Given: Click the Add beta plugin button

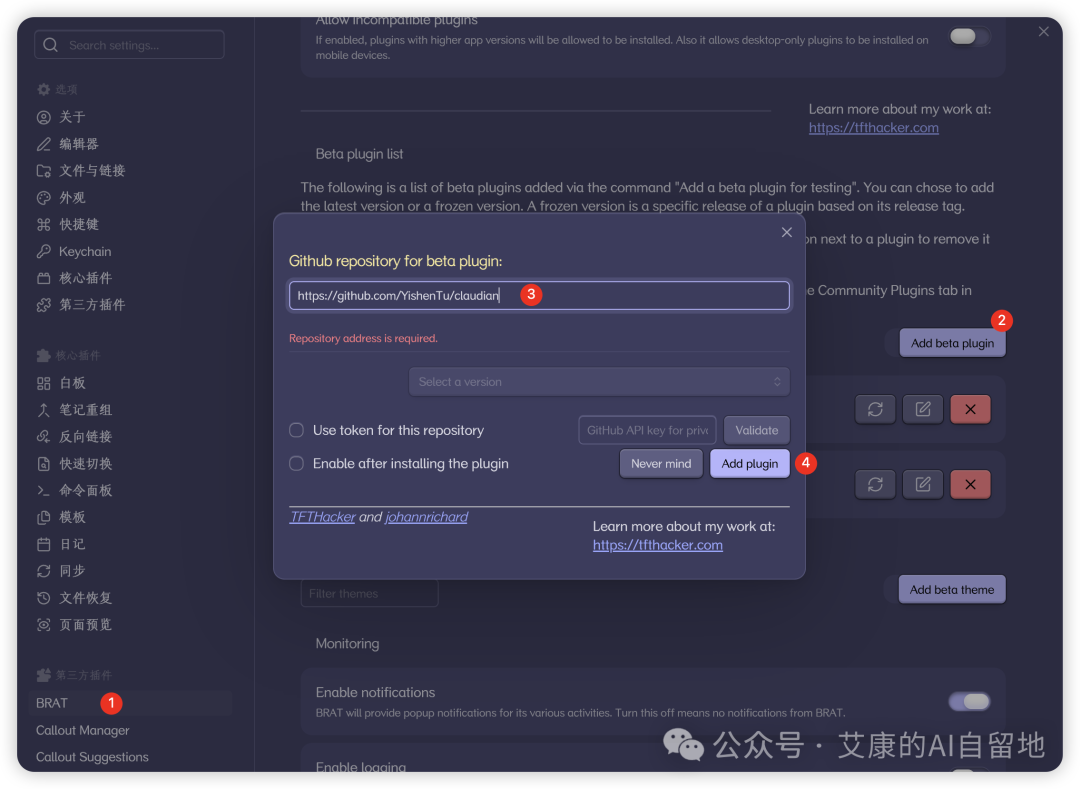Looking at the screenshot, I should tap(952, 344).
